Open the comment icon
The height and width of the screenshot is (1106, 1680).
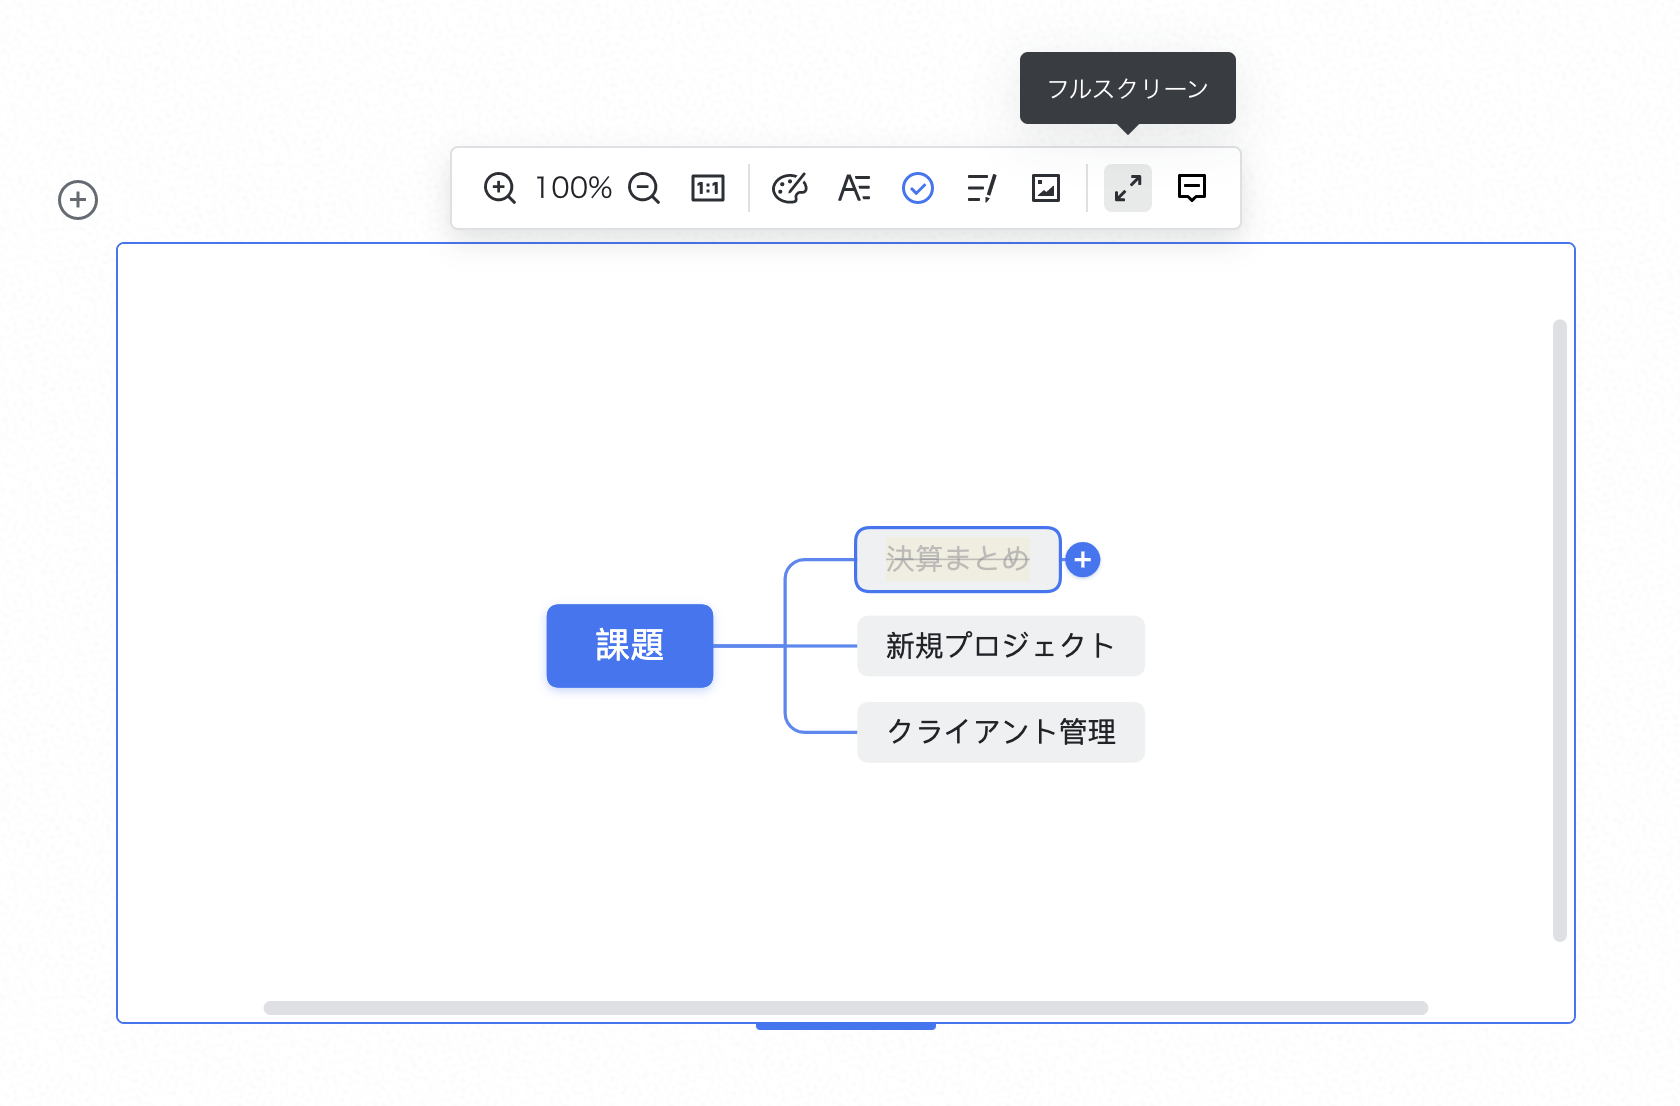[x=1192, y=188]
